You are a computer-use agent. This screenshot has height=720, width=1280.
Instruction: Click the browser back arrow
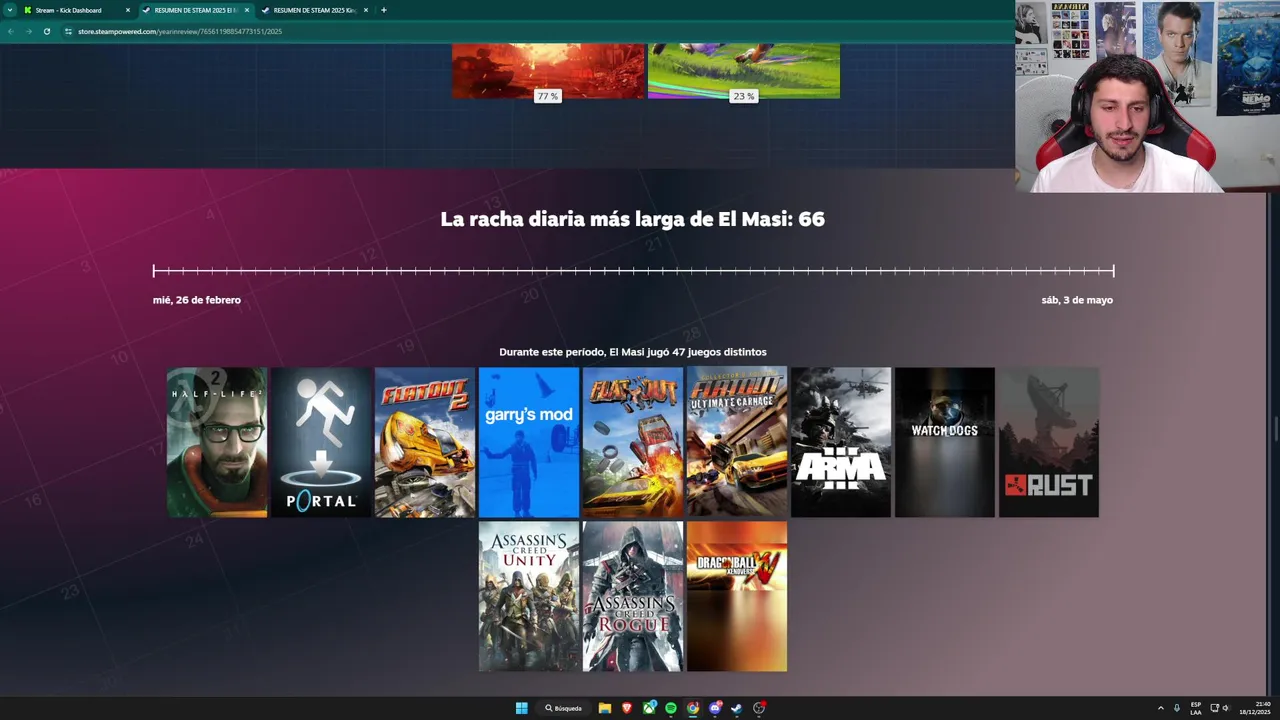click(10, 31)
